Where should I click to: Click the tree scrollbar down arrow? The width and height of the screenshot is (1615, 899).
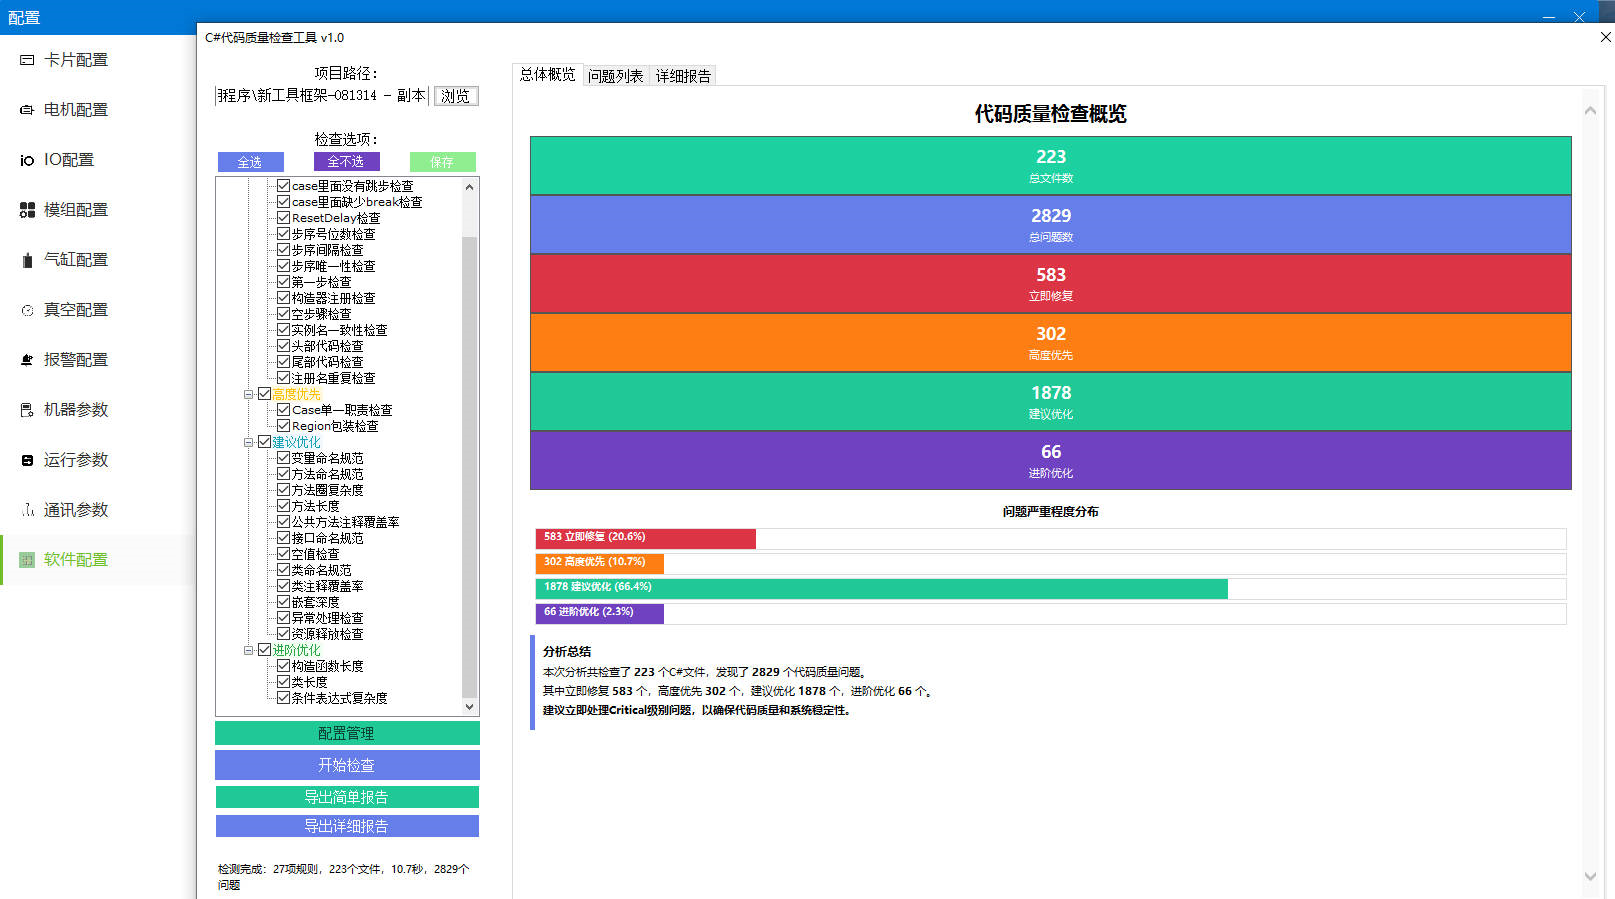click(x=469, y=707)
